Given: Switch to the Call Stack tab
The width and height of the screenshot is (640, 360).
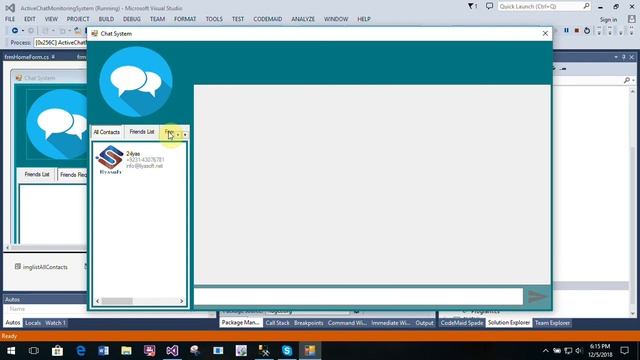Looking at the screenshot, I should [277, 323].
